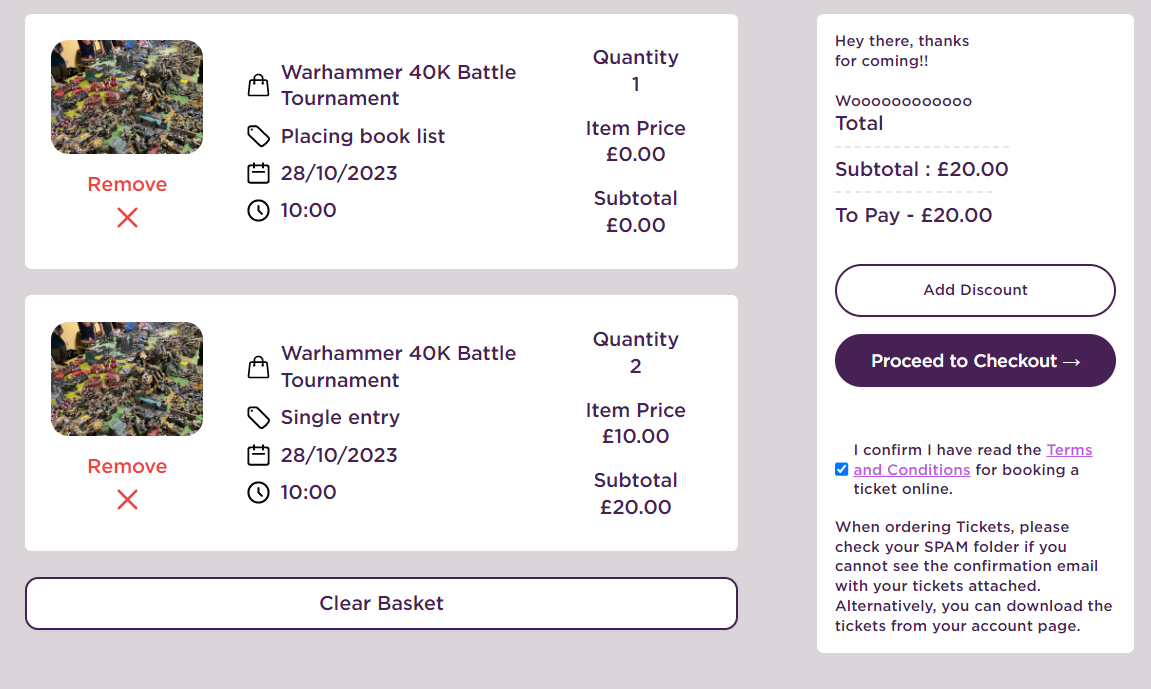Proceed to Checkout
This screenshot has width=1151, height=689.
click(975, 361)
